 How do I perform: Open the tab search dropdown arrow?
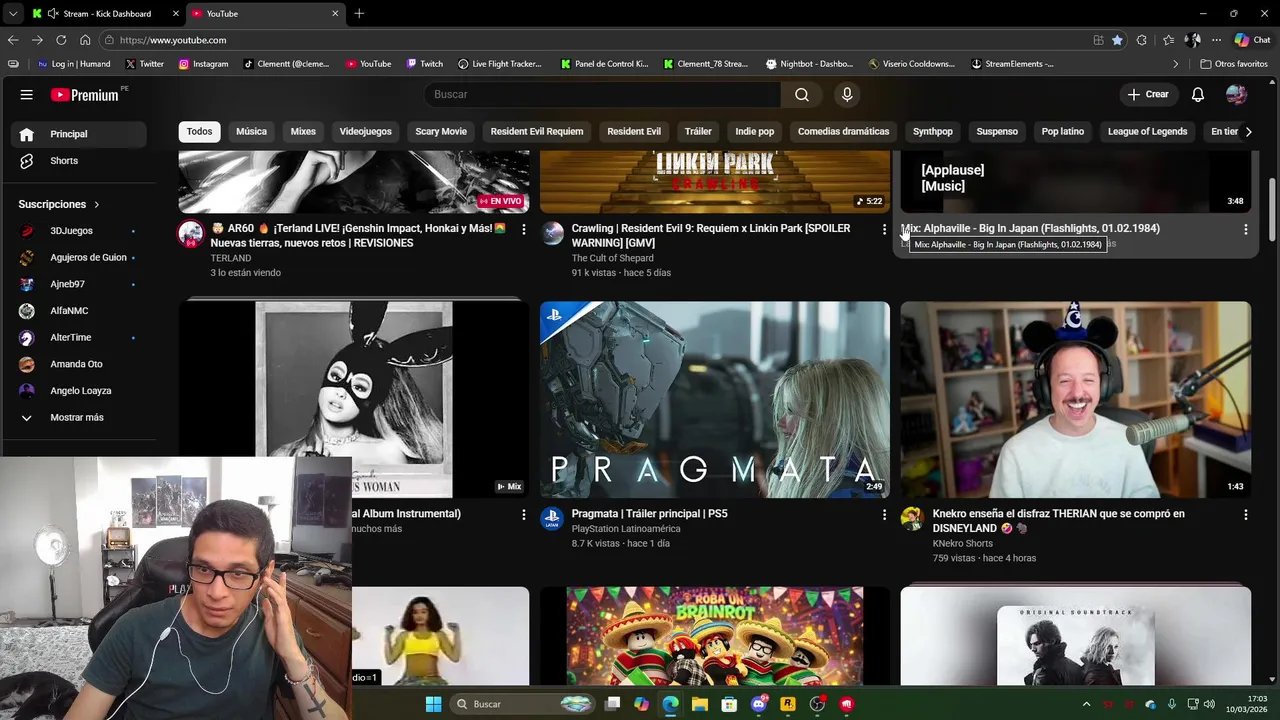pyautogui.click(x=12, y=13)
